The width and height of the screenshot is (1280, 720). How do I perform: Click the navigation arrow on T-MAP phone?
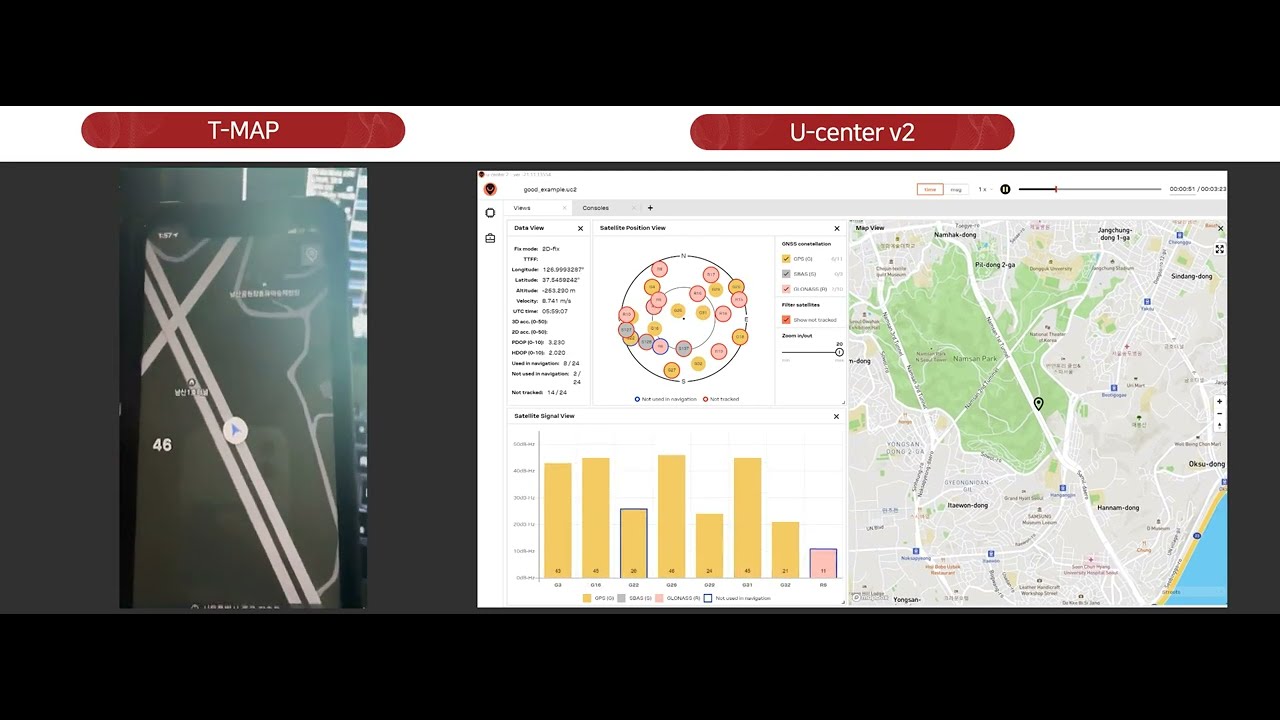click(x=234, y=430)
